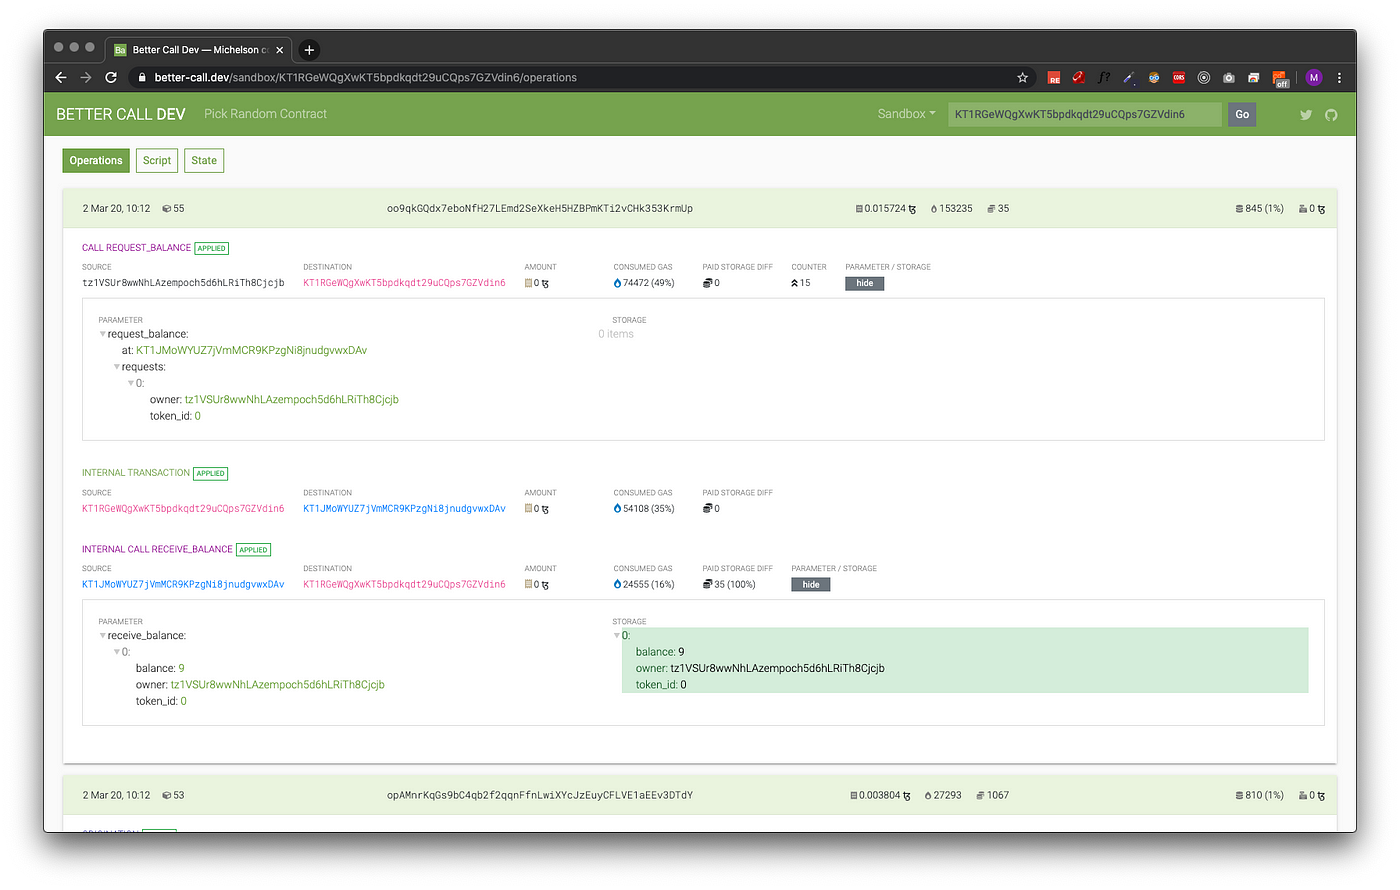Viewport: 1400px width, 890px height.
Task: Click the padlock site info icon
Action: (x=143, y=77)
